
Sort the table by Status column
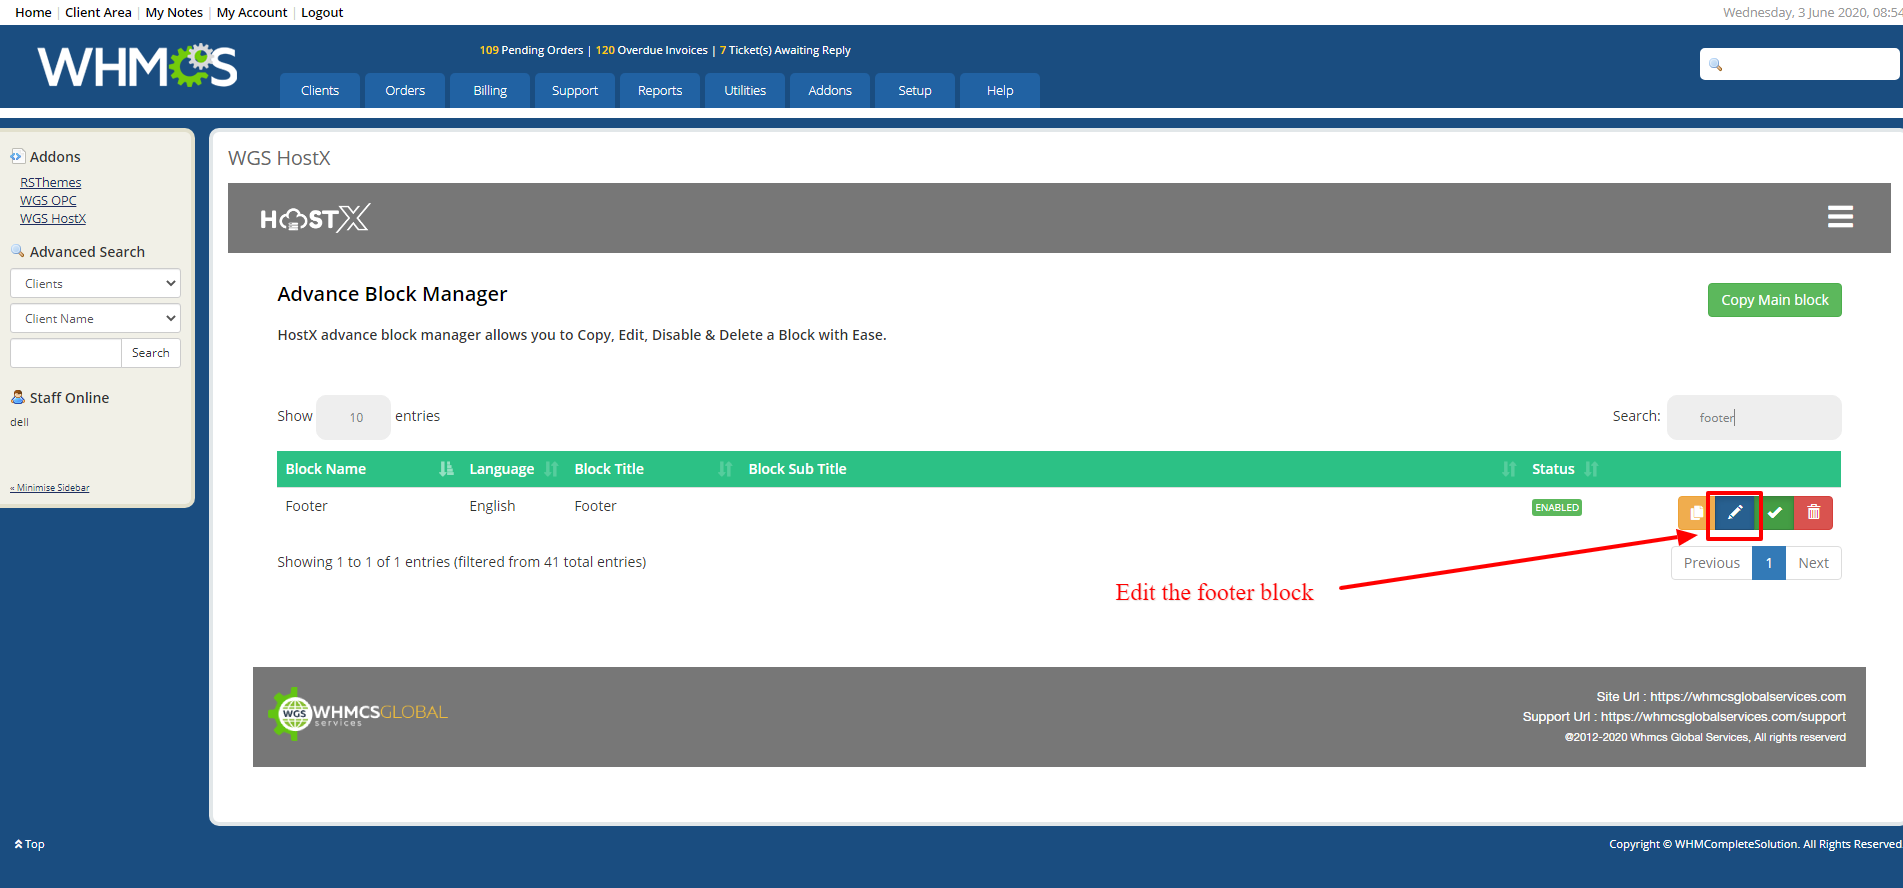pos(1553,469)
